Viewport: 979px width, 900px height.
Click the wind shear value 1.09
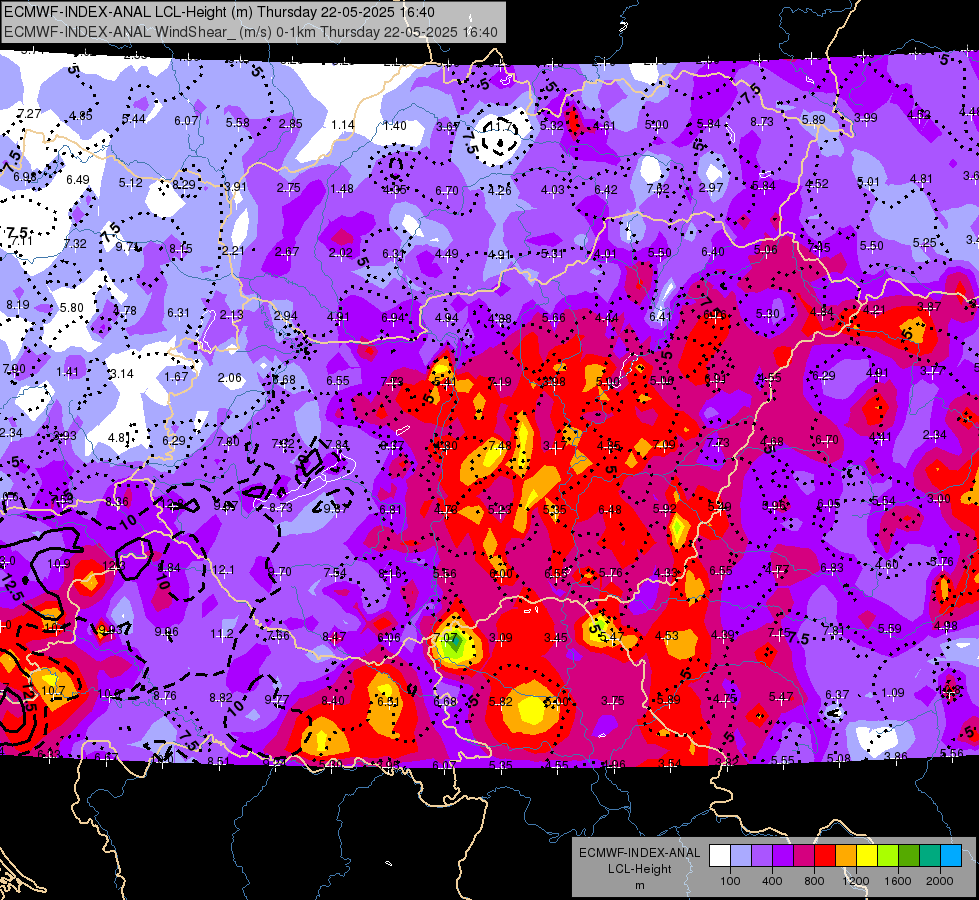coord(893,692)
